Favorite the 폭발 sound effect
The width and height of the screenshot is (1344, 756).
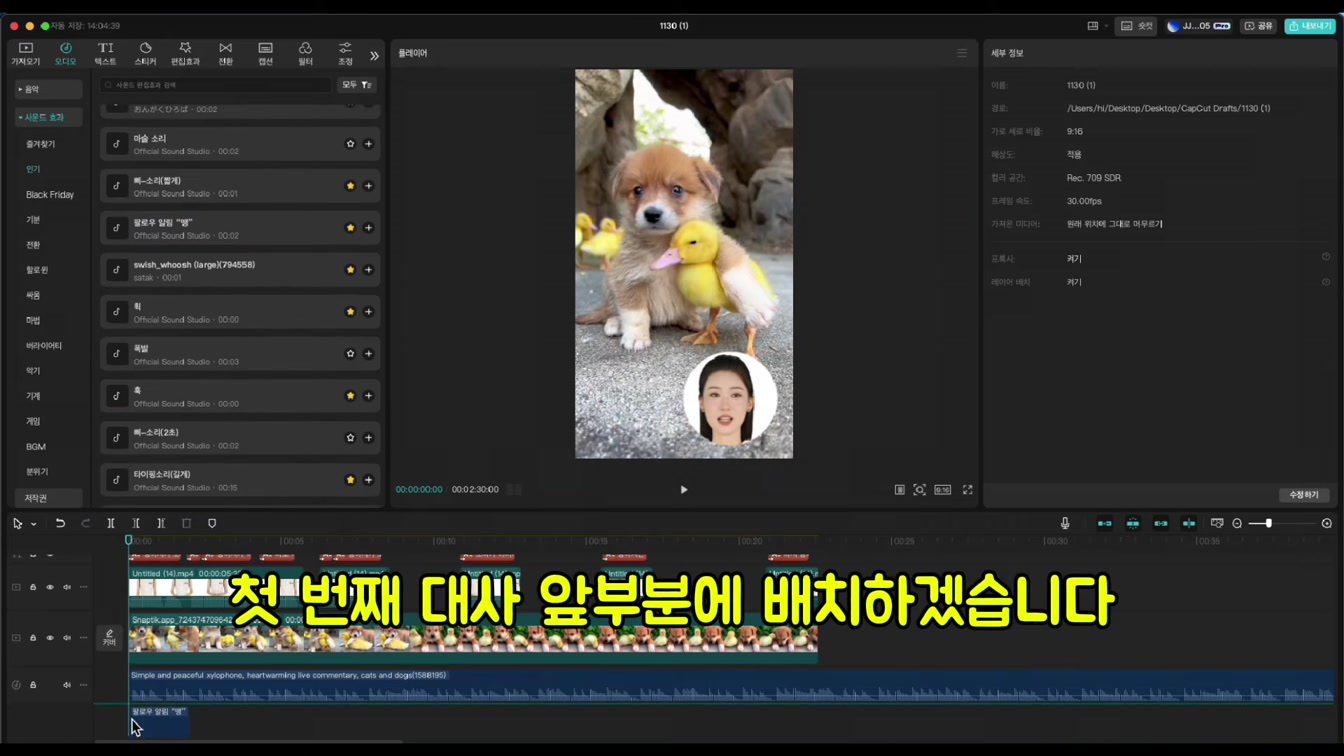[x=350, y=354]
